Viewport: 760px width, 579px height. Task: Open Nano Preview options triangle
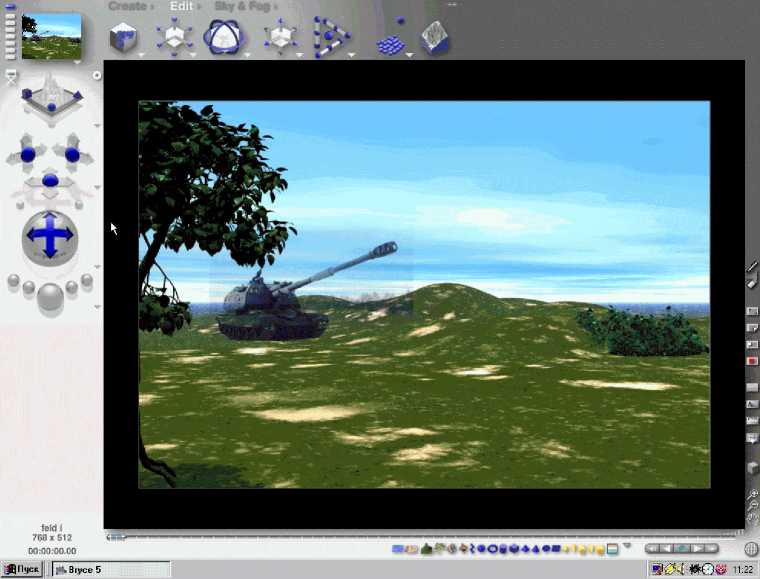77,63
